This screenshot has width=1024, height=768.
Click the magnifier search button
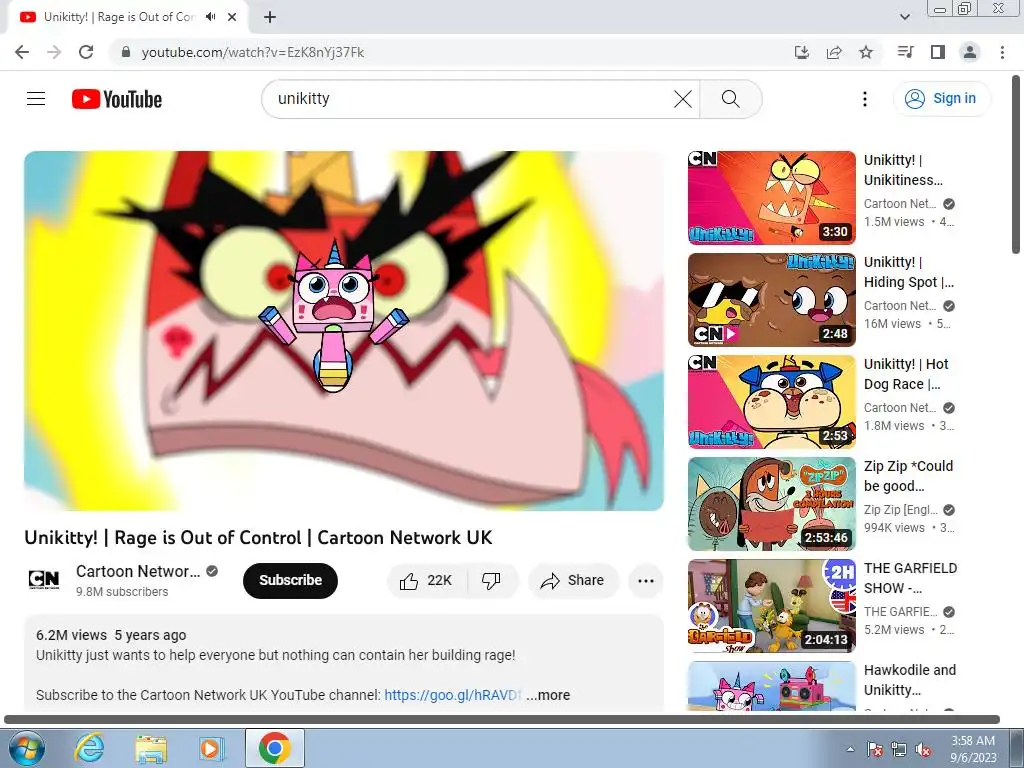coord(731,99)
